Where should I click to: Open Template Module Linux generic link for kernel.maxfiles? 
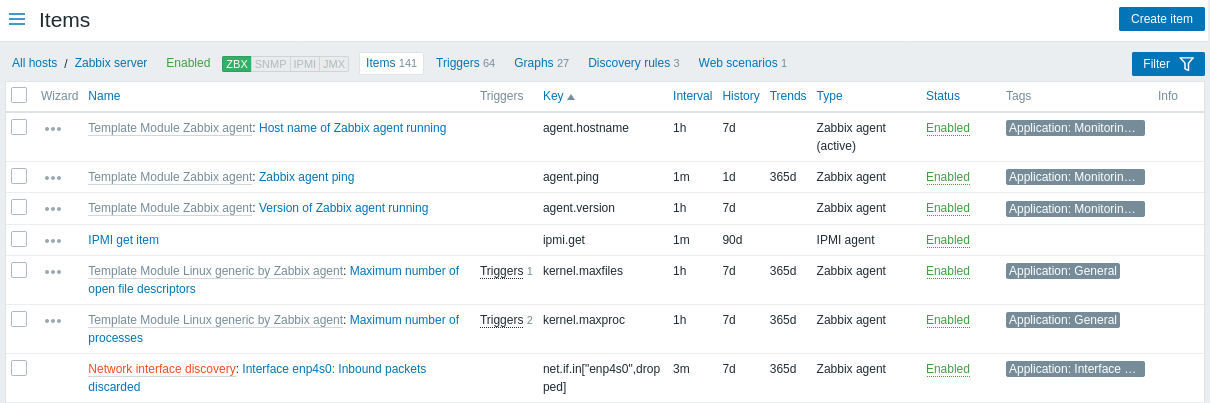pos(216,271)
